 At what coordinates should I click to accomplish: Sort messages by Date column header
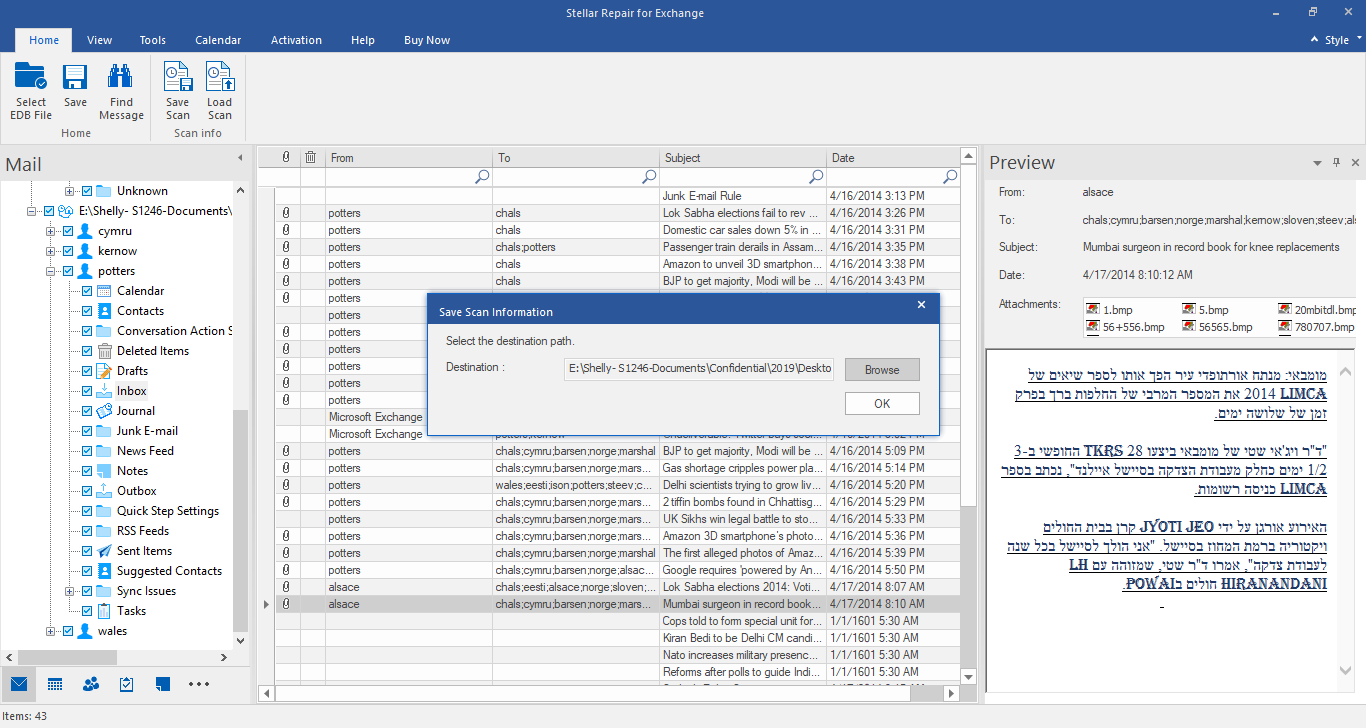click(893, 157)
